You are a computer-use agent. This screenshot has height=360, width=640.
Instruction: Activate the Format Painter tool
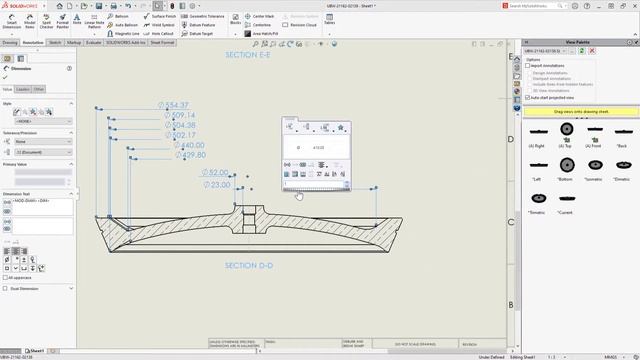click(62, 21)
